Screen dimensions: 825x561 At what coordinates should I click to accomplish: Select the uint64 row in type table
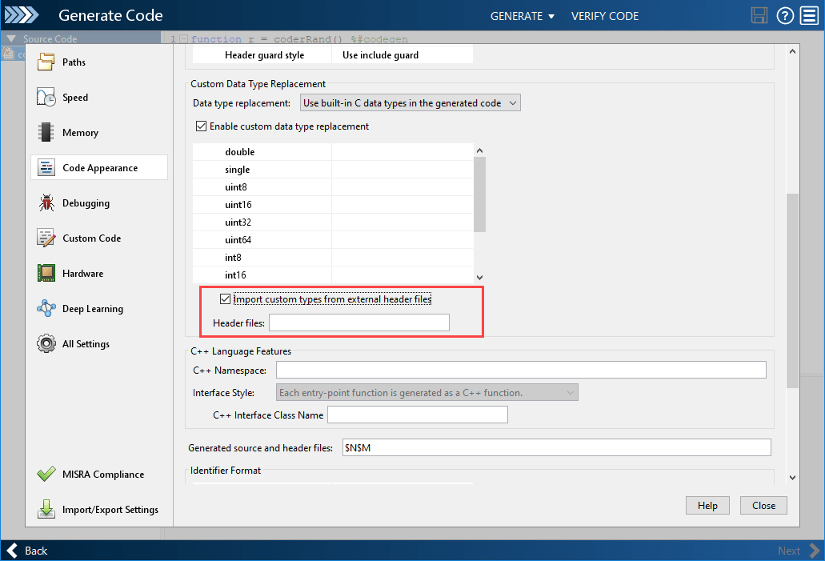(333, 239)
